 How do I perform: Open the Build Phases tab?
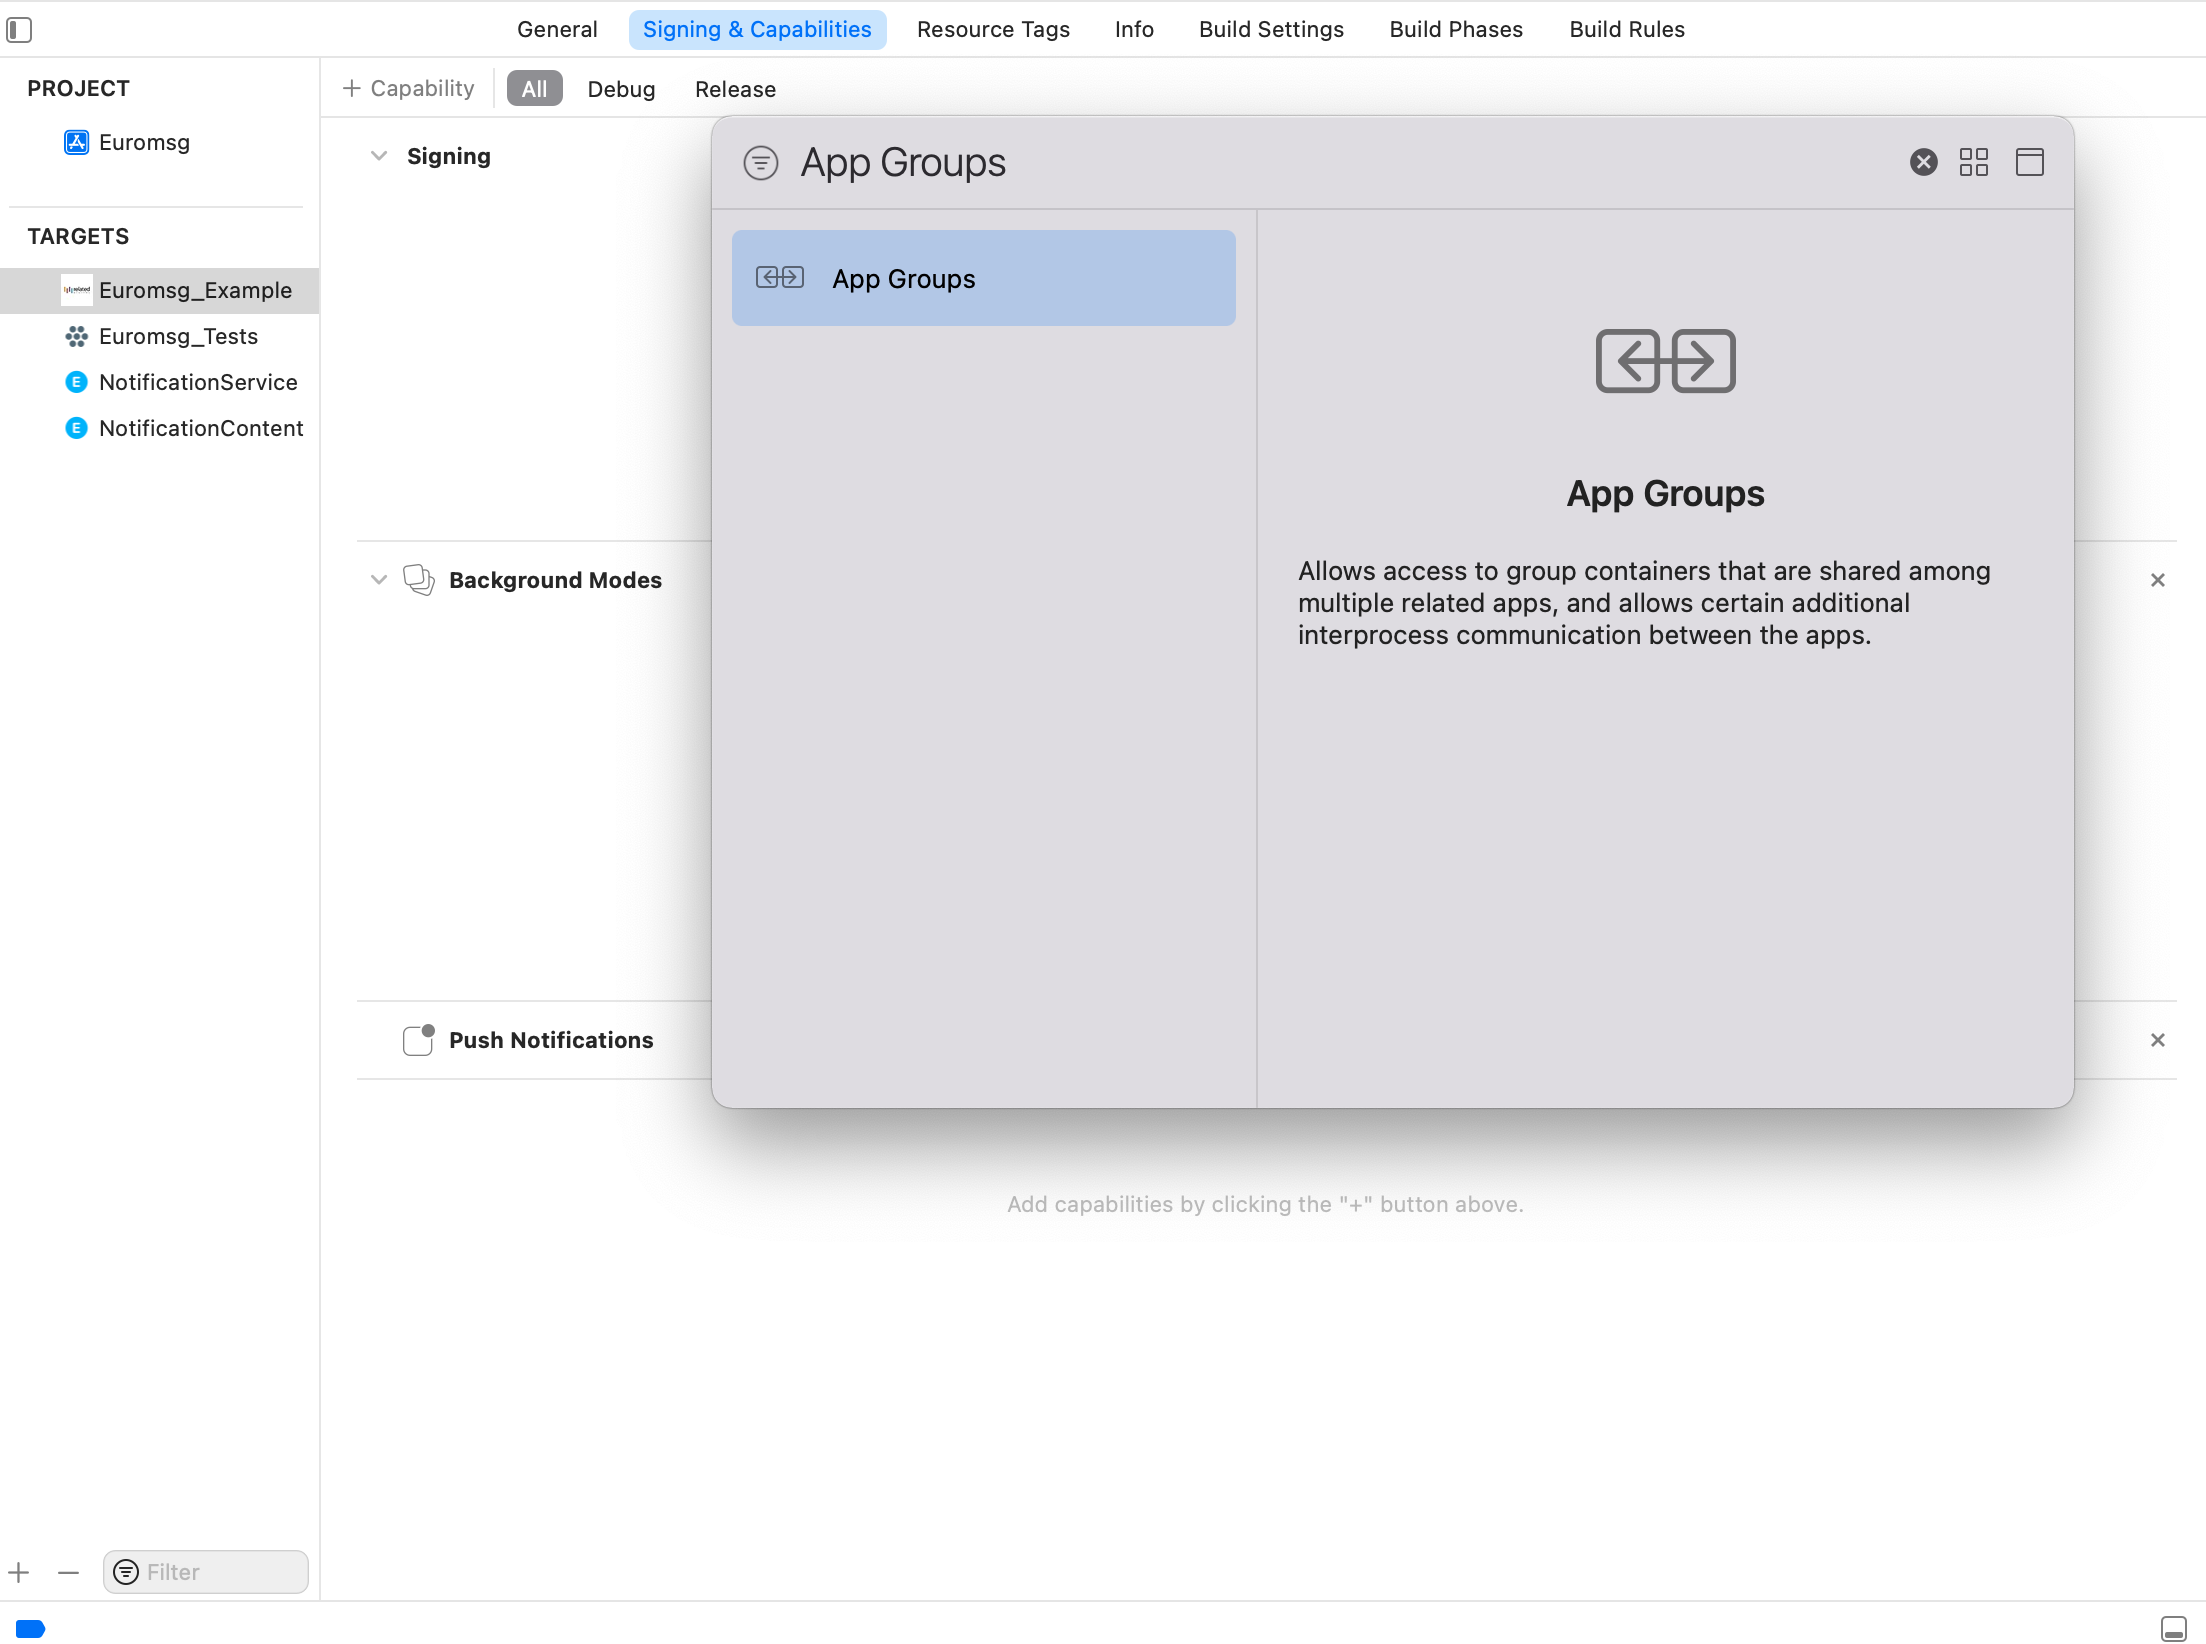click(1455, 30)
